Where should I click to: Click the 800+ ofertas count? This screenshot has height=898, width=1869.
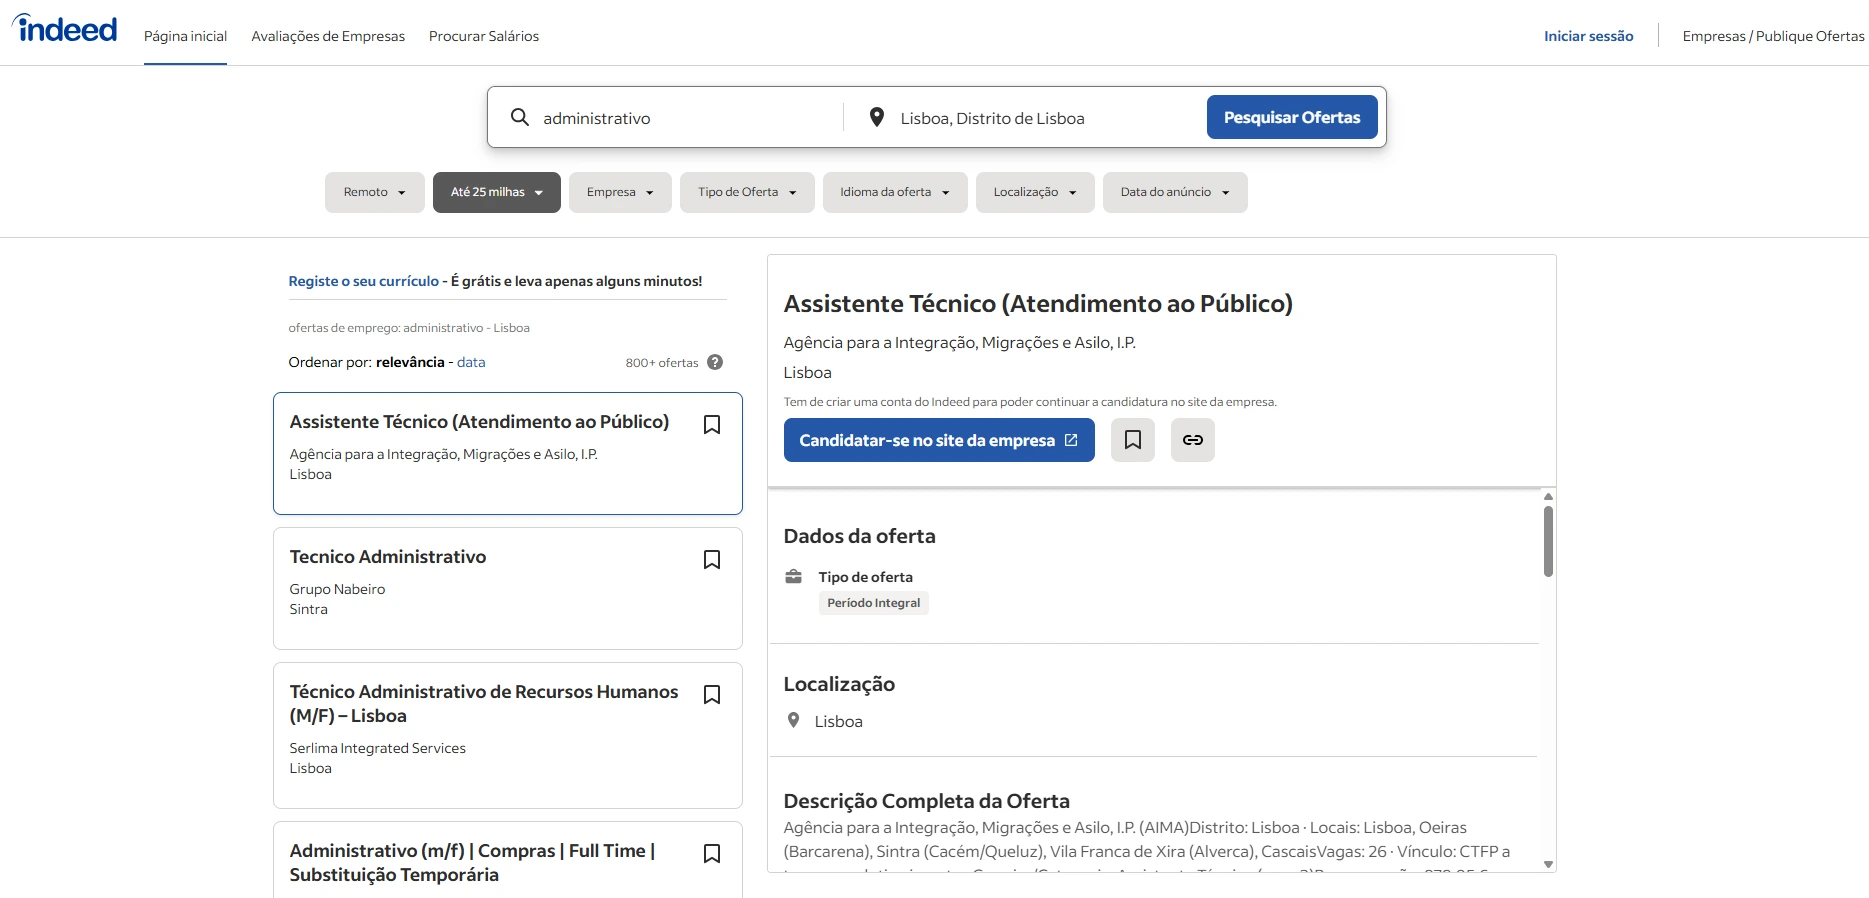point(662,363)
